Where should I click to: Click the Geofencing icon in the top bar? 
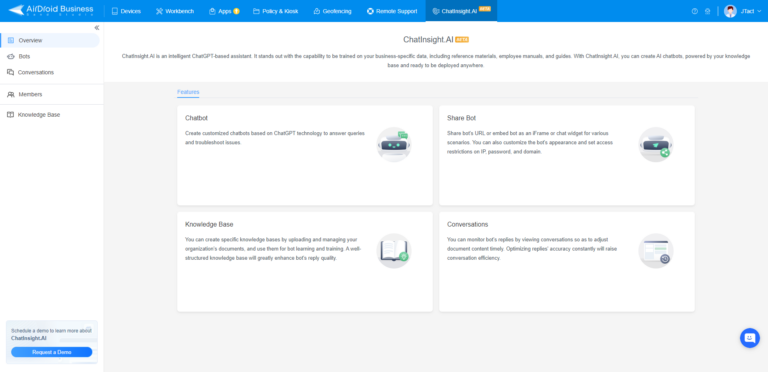[x=316, y=11]
